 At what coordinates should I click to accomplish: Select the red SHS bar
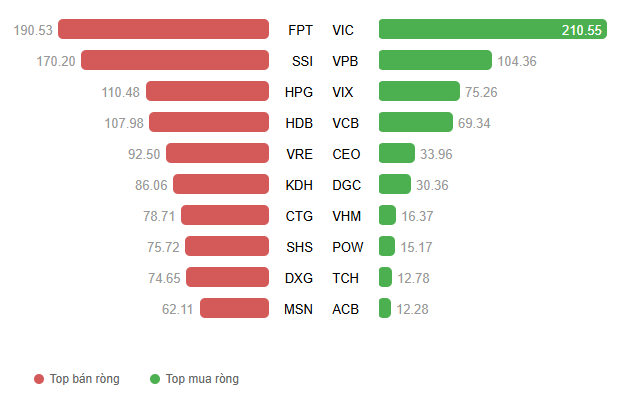pos(227,246)
